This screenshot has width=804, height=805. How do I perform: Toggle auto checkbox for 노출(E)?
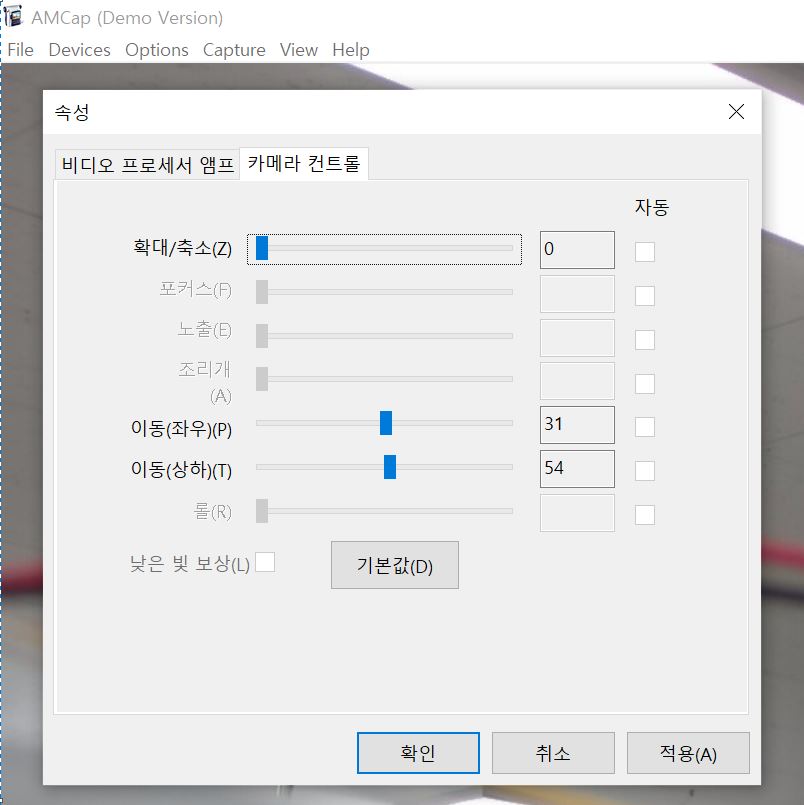click(645, 340)
